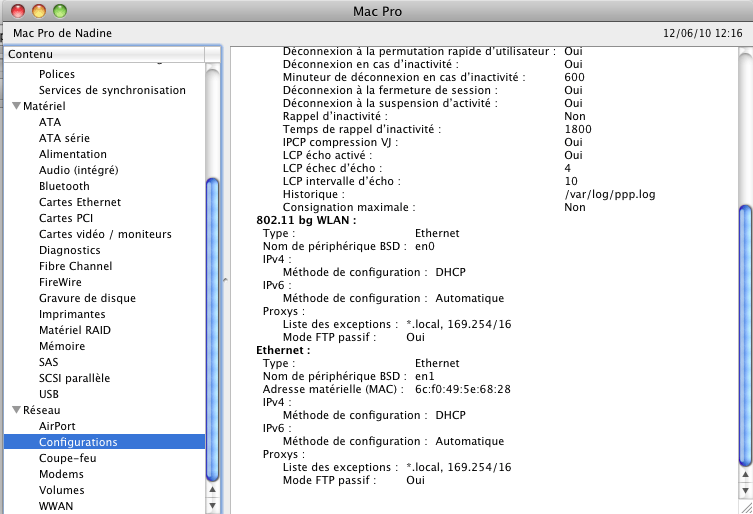Image resolution: width=753 pixels, height=514 pixels.
Task: Select AirPort under Réseau
Action: pyautogui.click(x=57, y=426)
